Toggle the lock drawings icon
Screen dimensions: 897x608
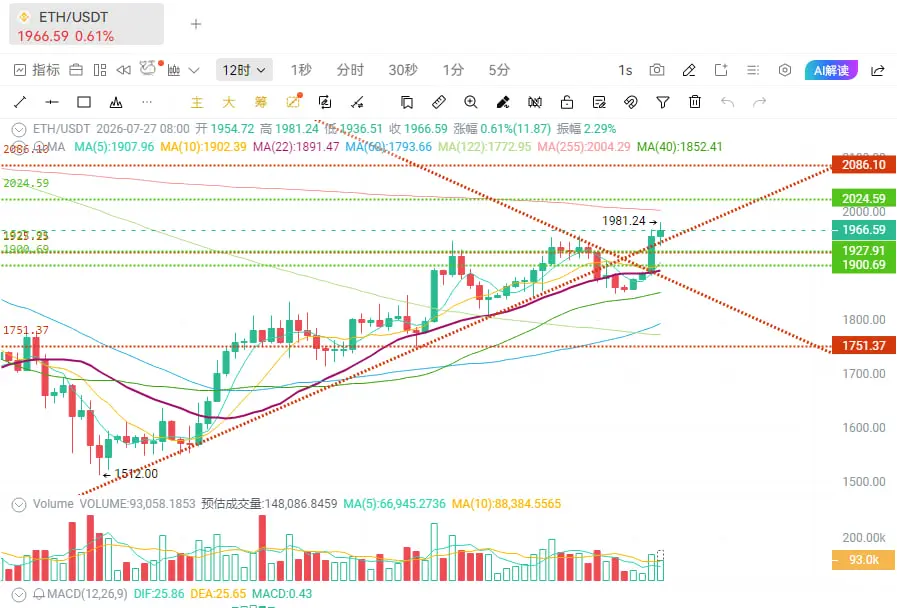coord(566,102)
